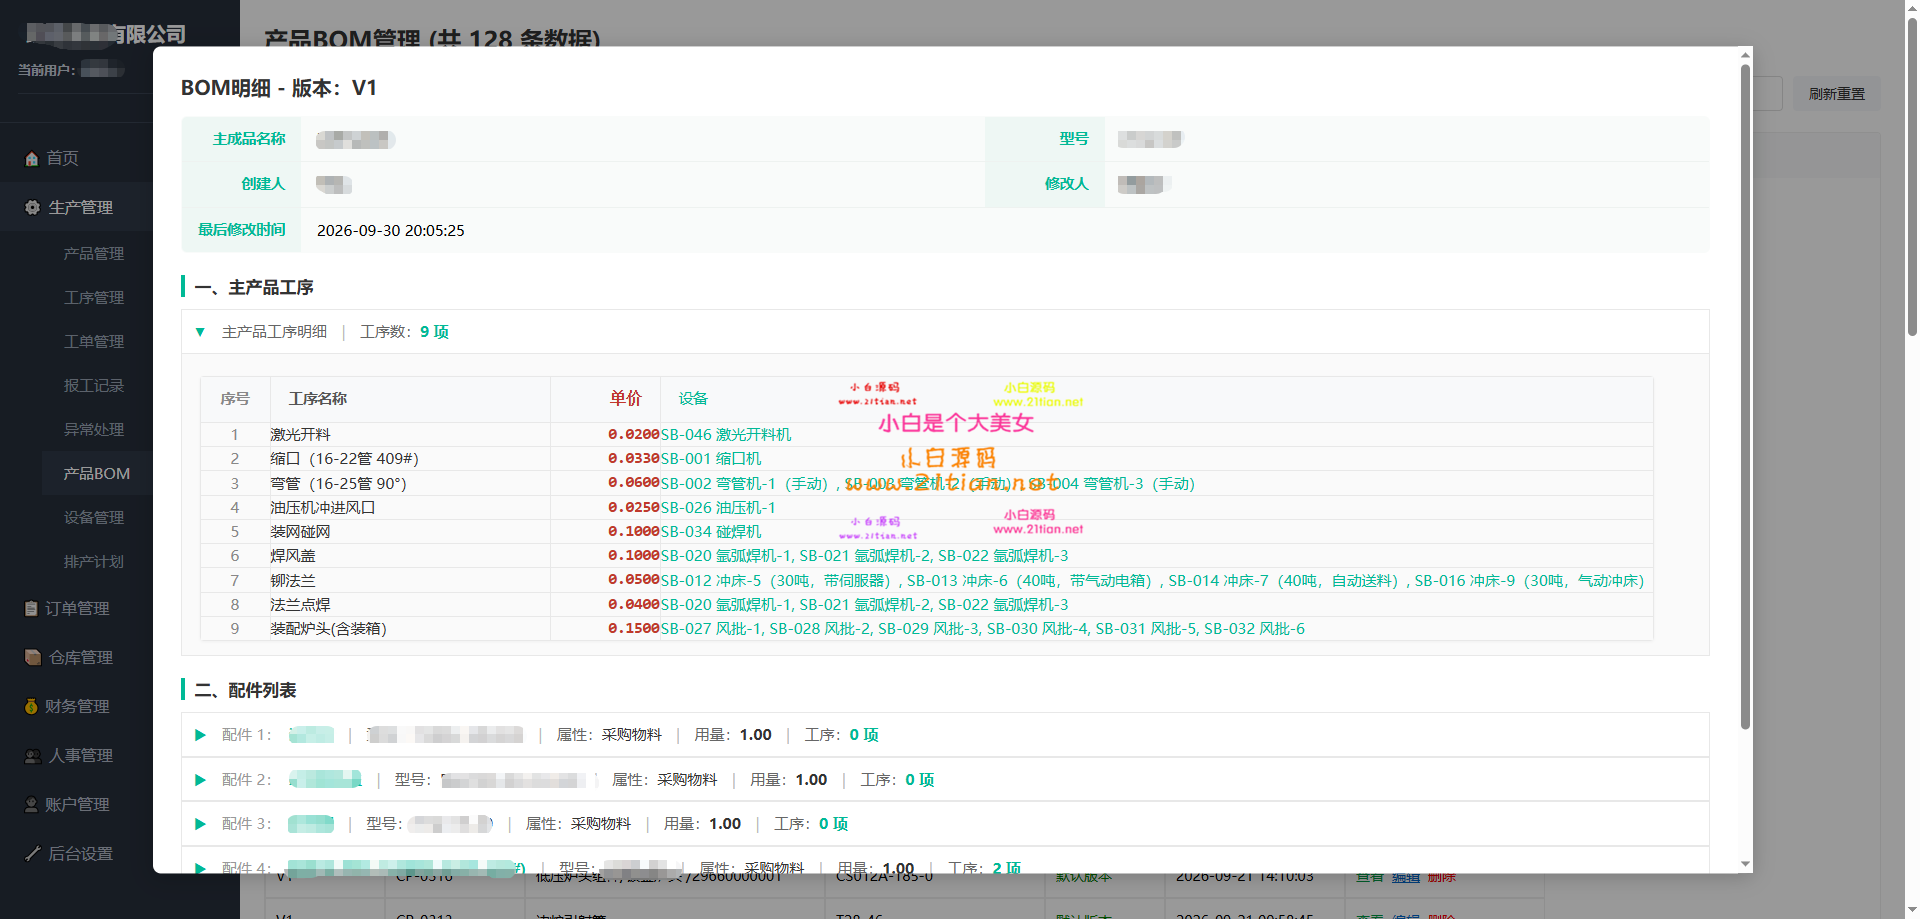
Task: Click the 账户管理 user icon
Action: point(31,805)
